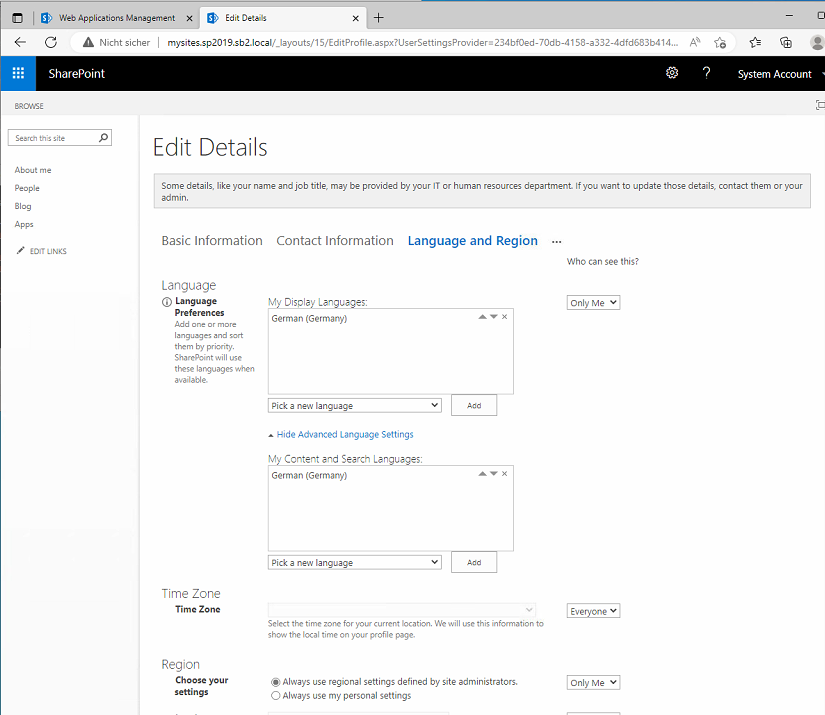The image size is (825, 715).
Task: Open a new browser tab with plus
Action: [378, 18]
